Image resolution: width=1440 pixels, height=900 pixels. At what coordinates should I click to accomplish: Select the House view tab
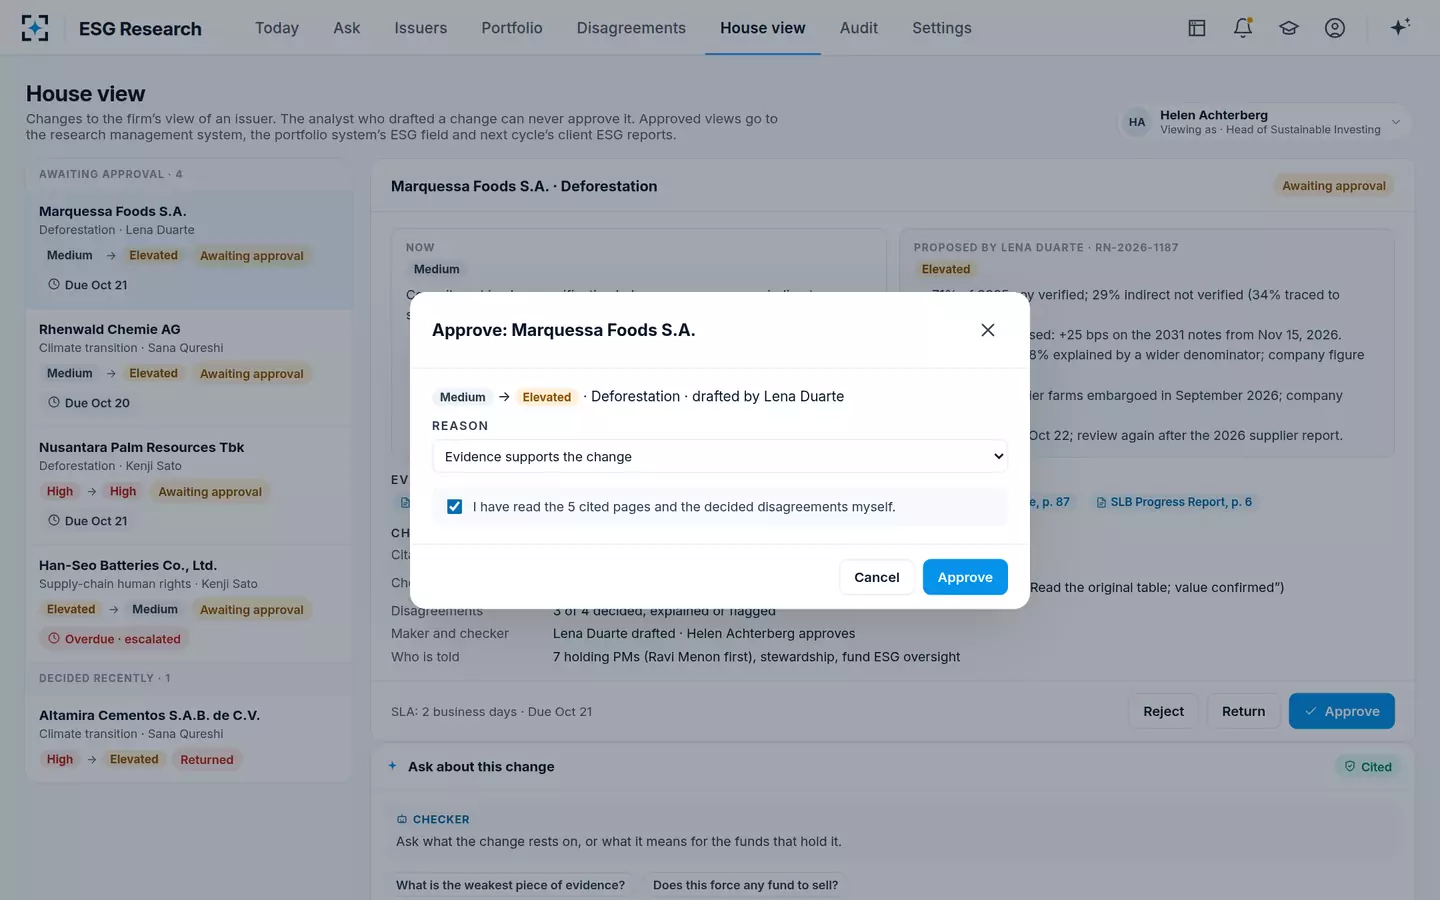click(763, 28)
